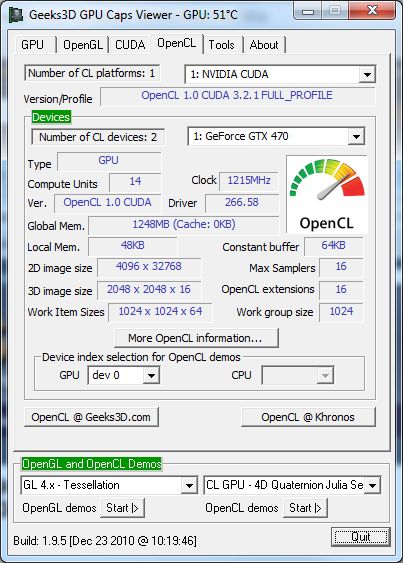
Task: Click the Number of CL platforms field
Action: [92, 73]
